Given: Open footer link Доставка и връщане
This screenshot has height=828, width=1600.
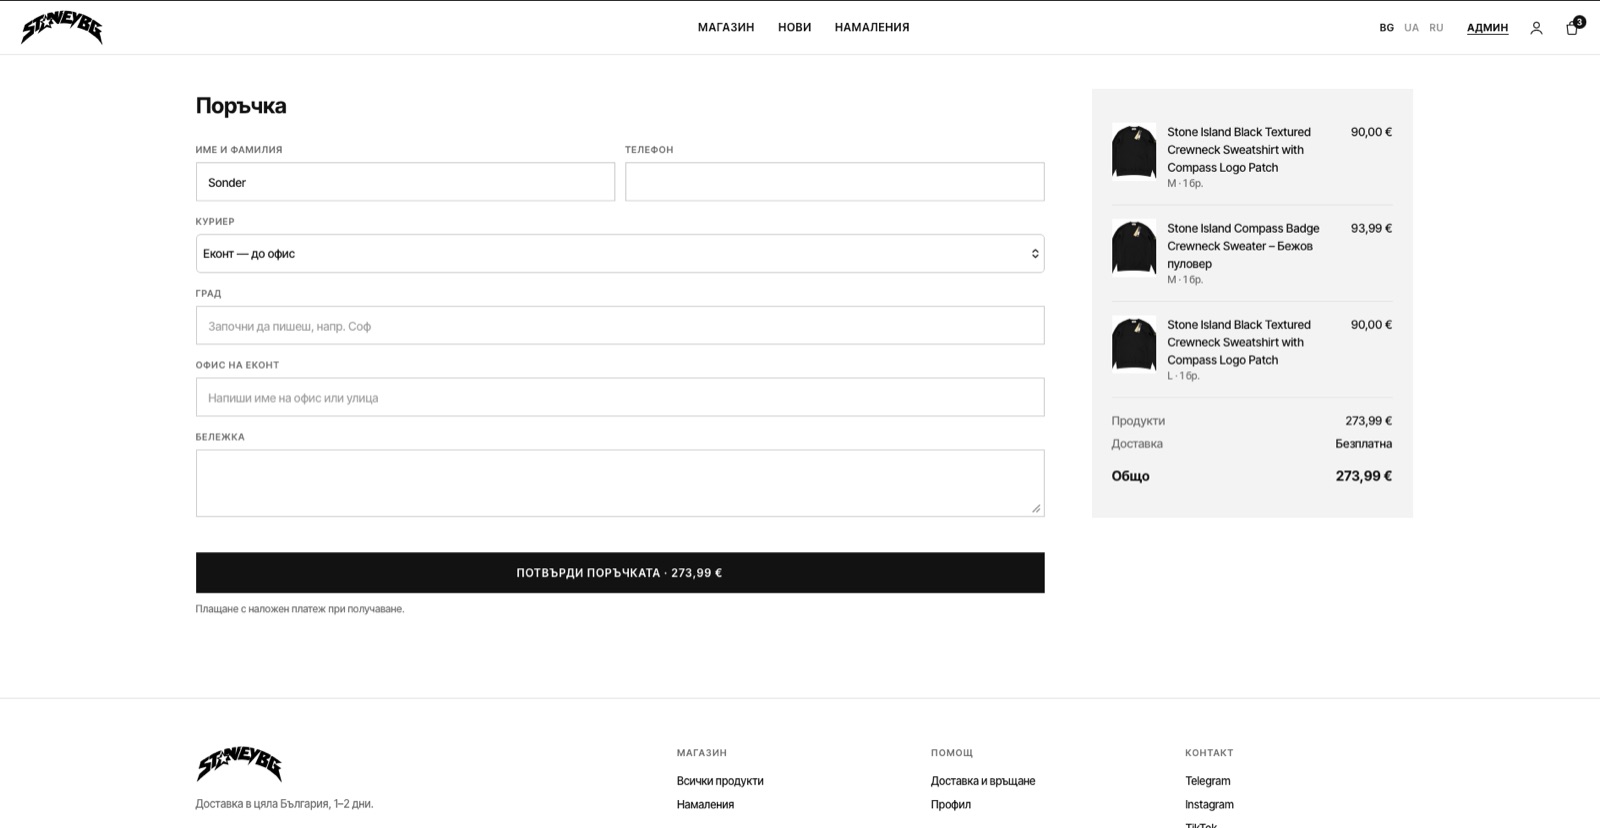Looking at the screenshot, I should pyautogui.click(x=983, y=781).
